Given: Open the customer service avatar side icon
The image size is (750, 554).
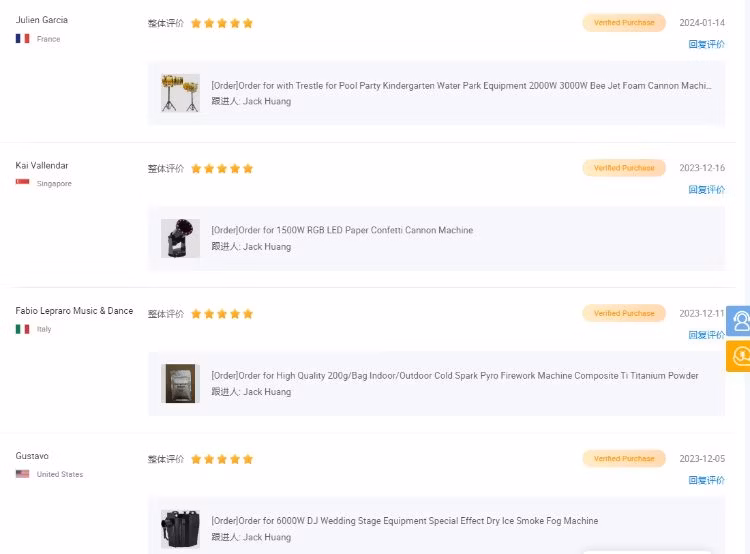Looking at the screenshot, I should tap(740, 321).
